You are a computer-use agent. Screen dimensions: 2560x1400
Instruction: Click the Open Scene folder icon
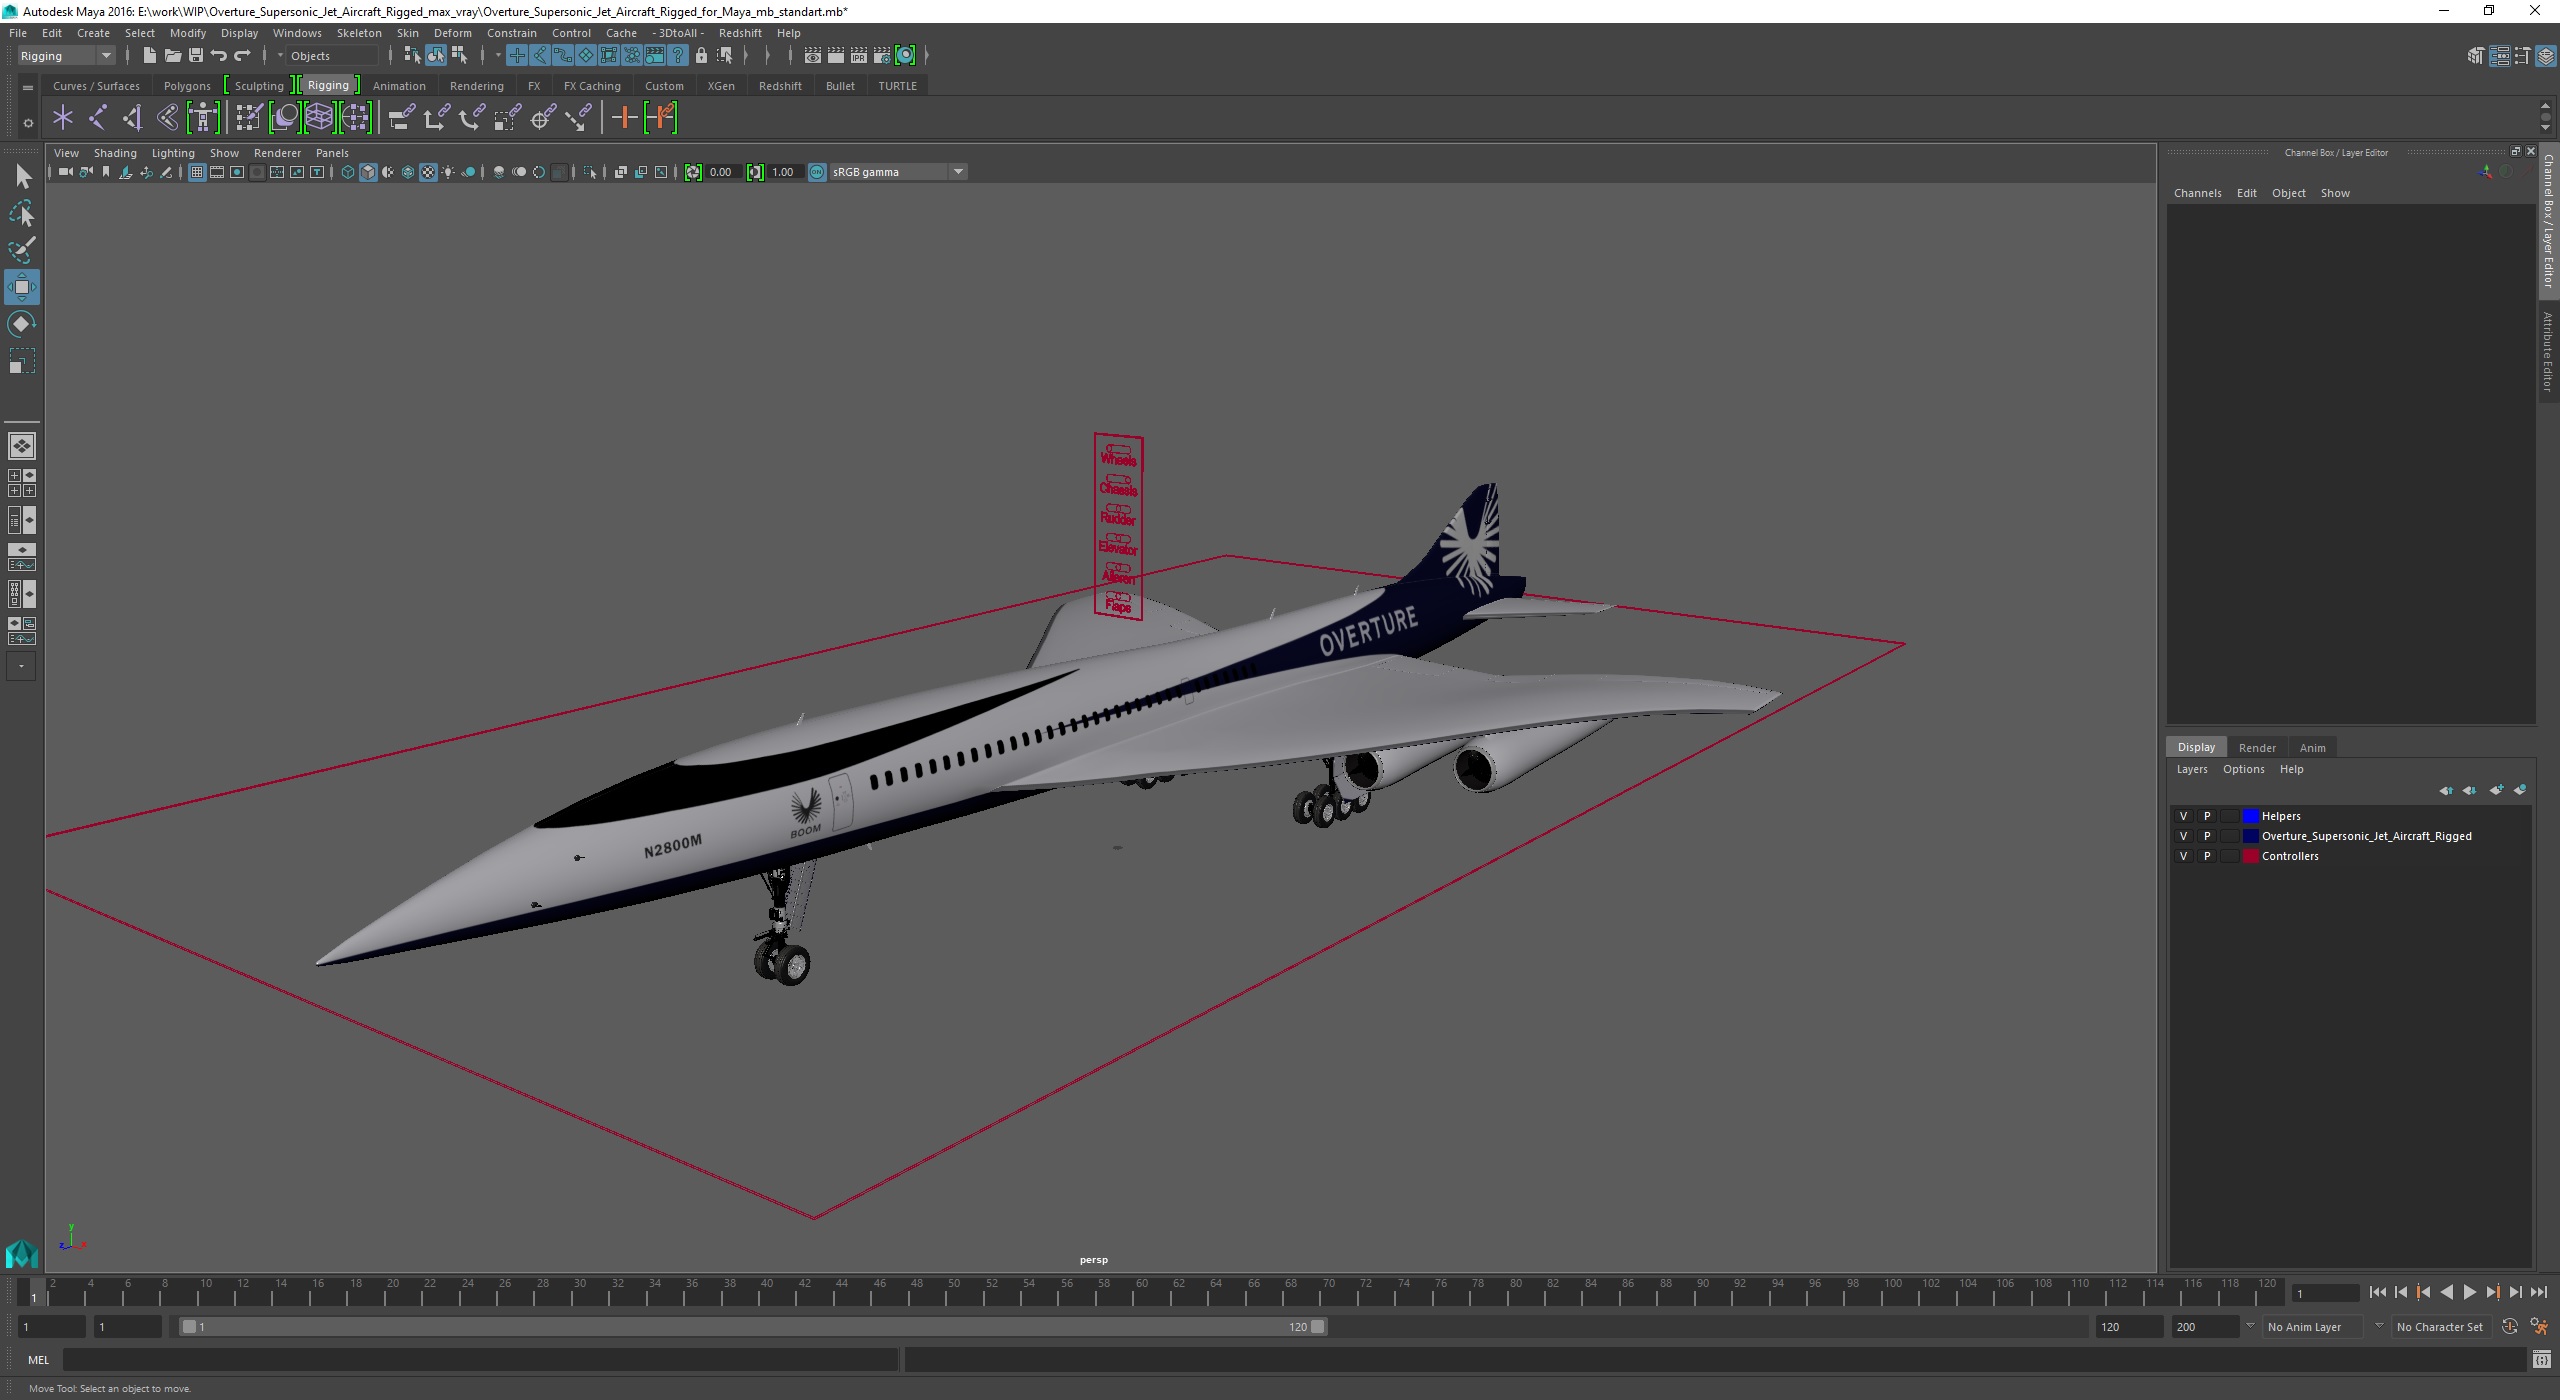[172, 55]
